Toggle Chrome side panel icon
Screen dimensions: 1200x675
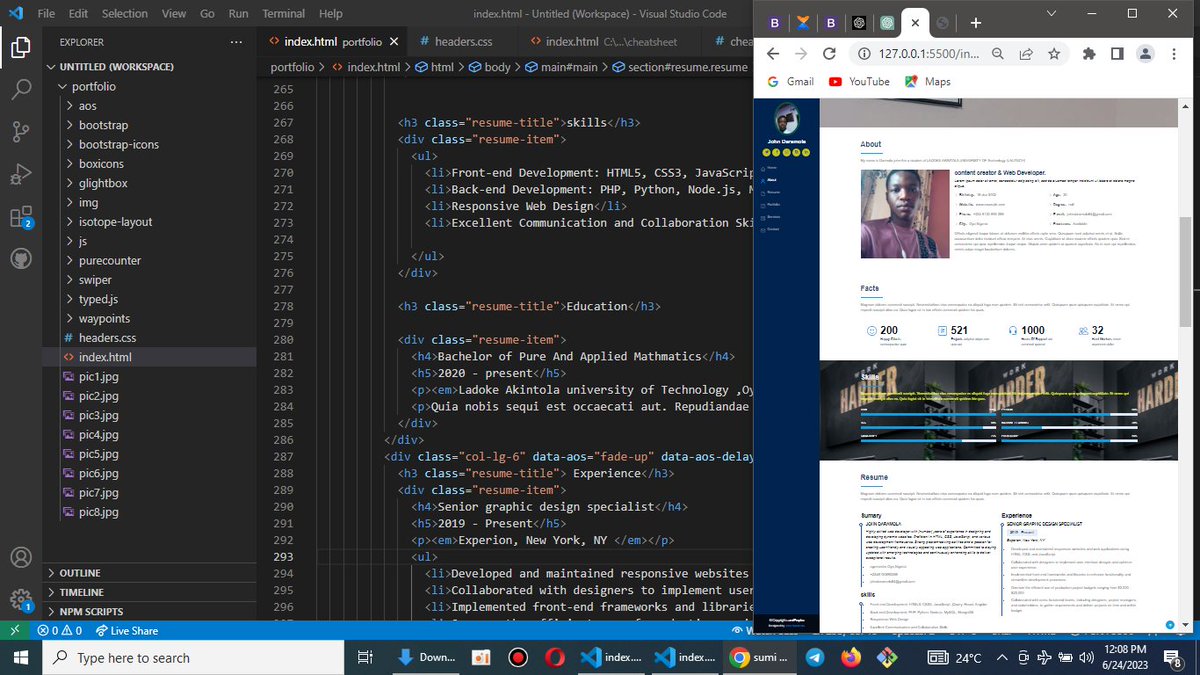click(x=1117, y=54)
